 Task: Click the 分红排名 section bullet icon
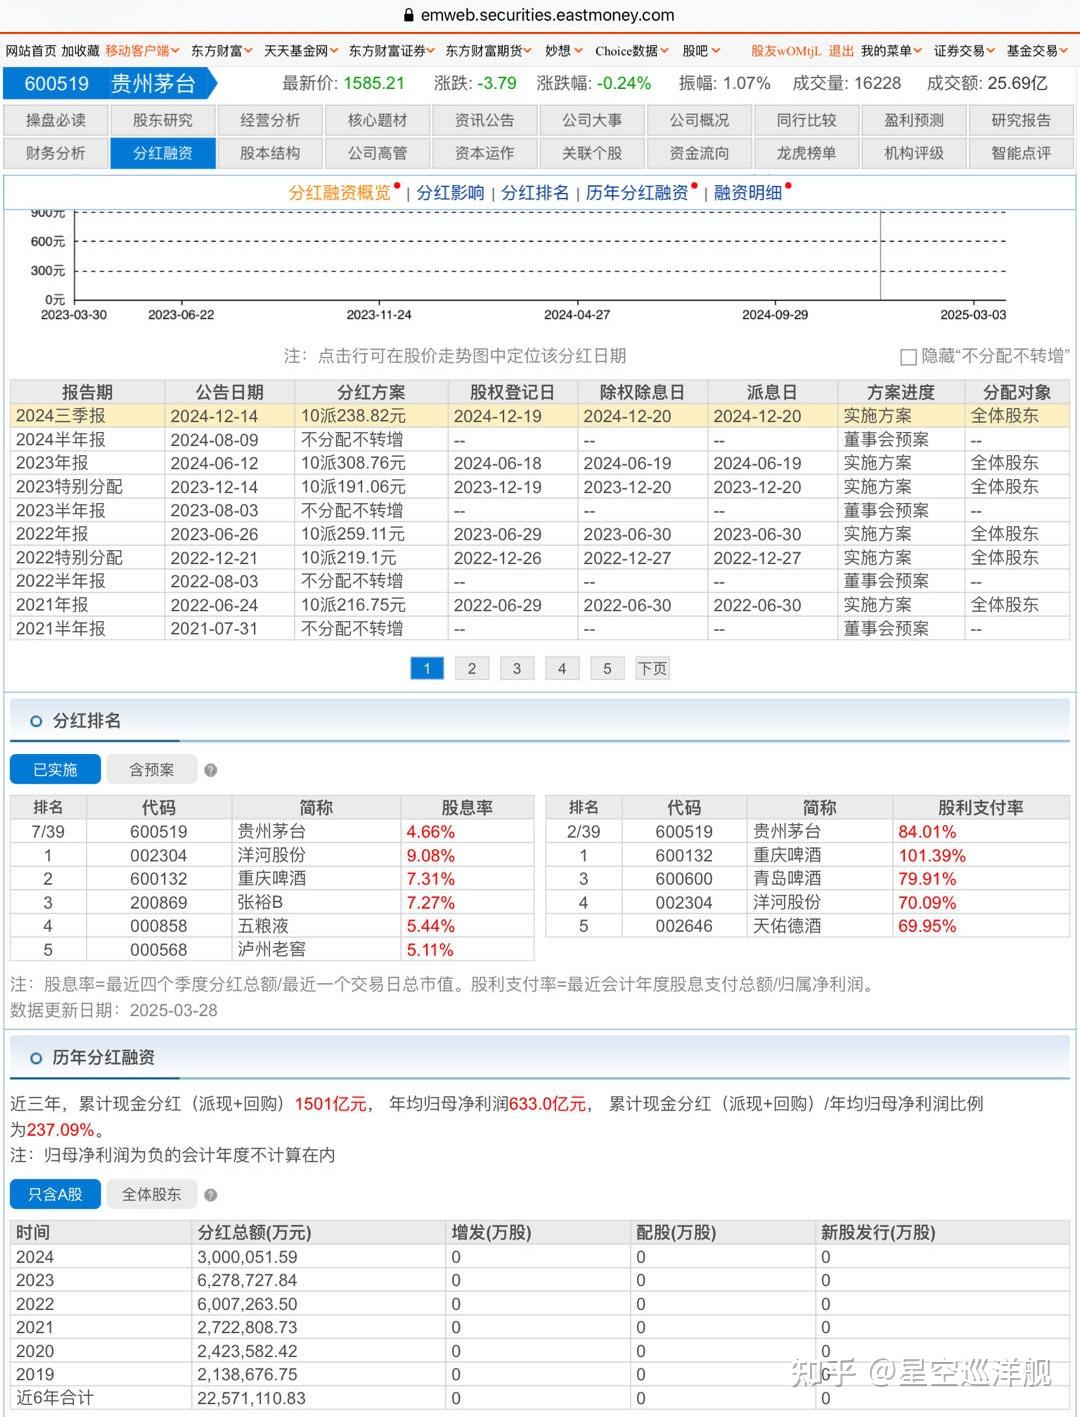point(36,721)
